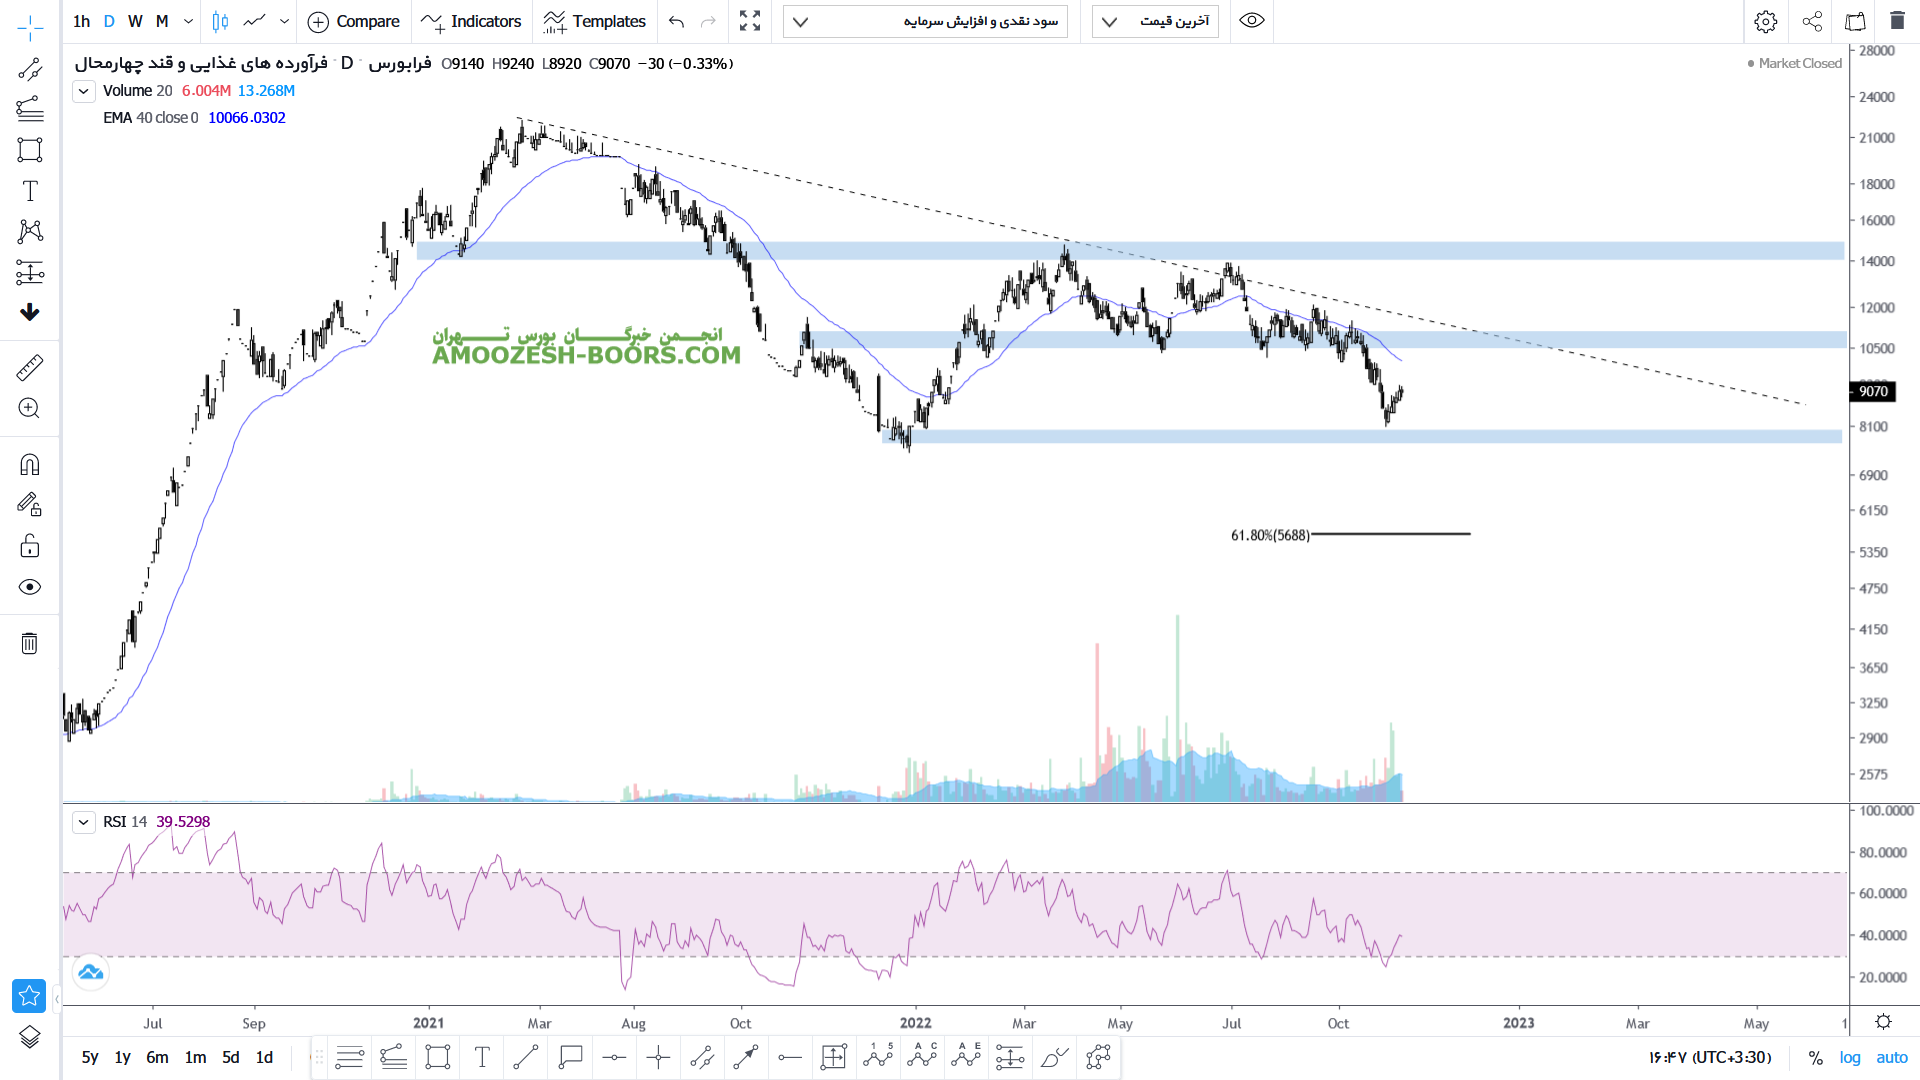This screenshot has width=1920, height=1080.
Task: Select the 6m date range
Action: 157,1057
